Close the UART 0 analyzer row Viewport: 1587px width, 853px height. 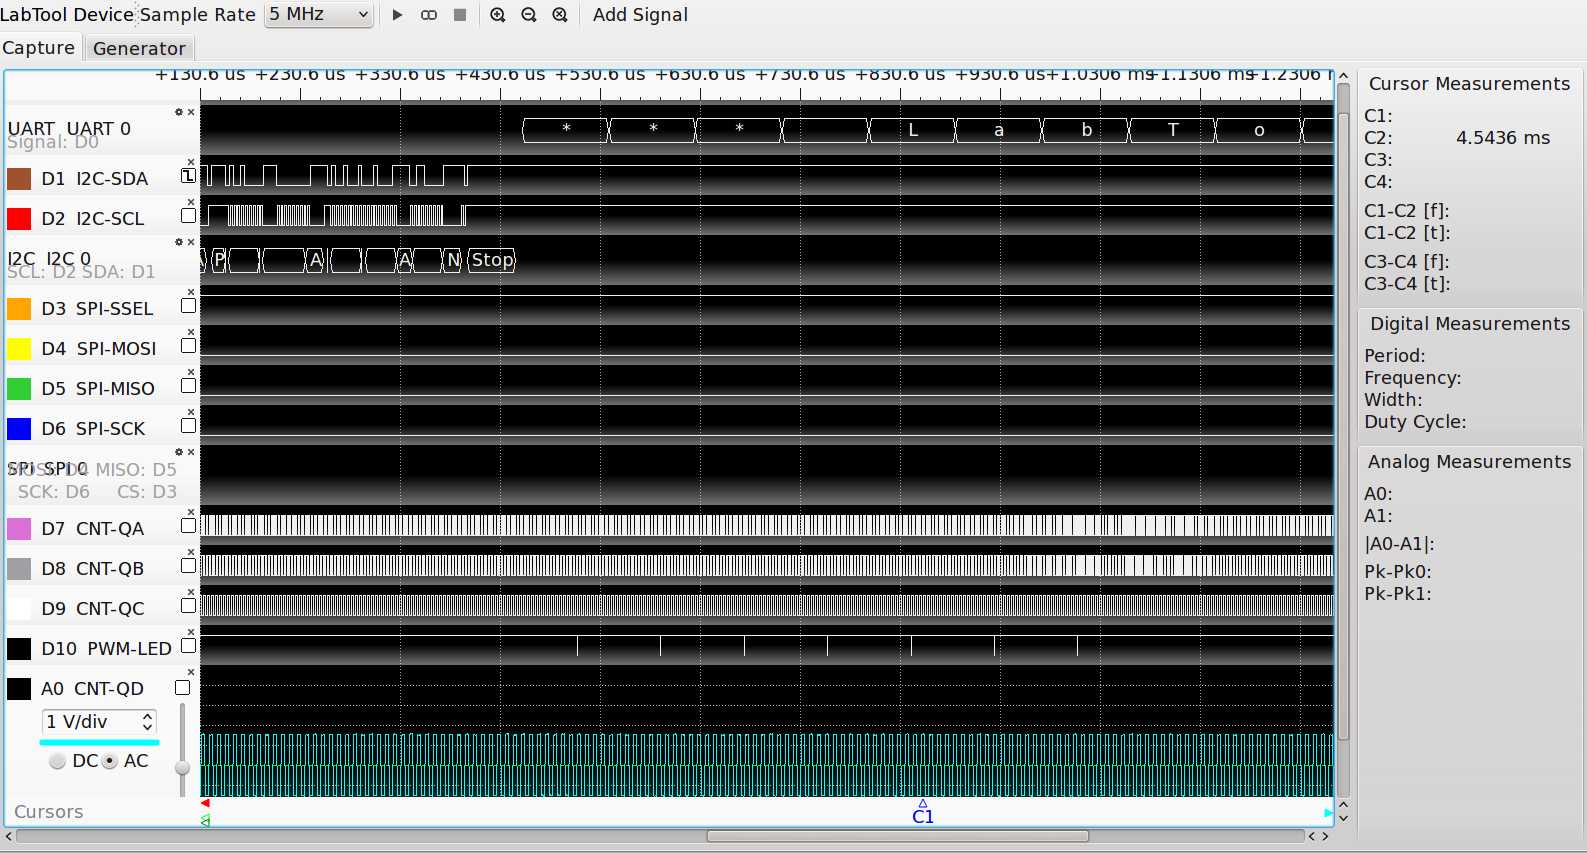[x=191, y=112]
